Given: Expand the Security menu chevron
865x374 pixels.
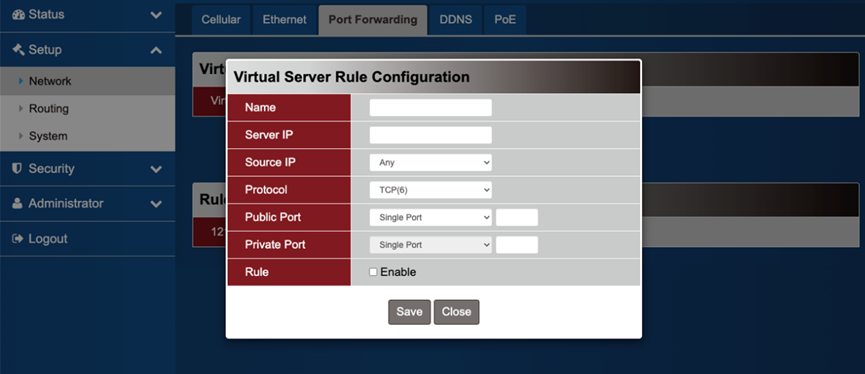Looking at the screenshot, I should tap(156, 169).
